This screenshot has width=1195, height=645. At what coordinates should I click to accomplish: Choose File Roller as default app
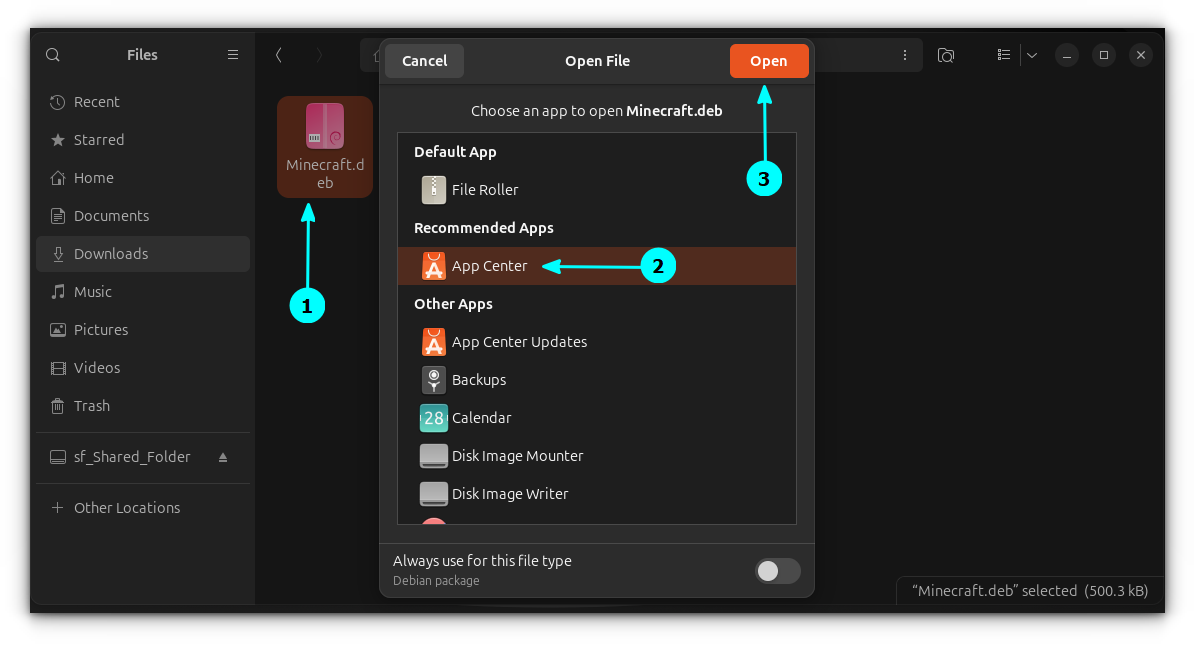coord(597,190)
